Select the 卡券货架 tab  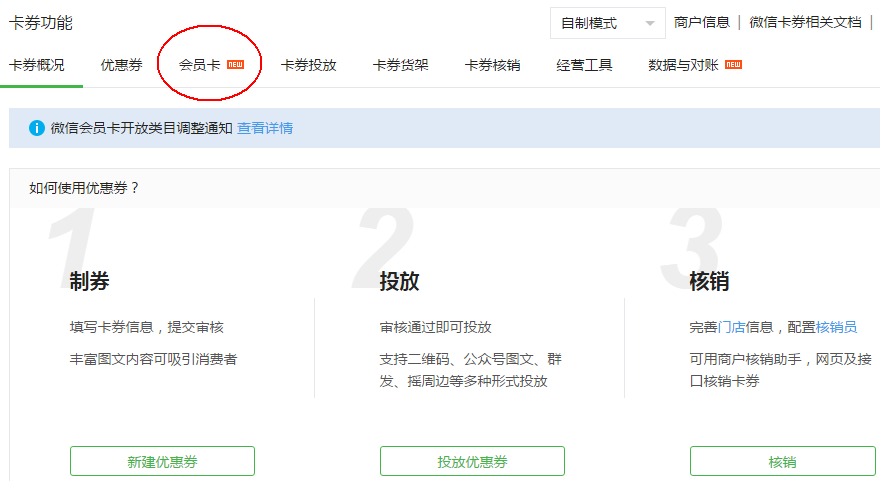(400, 65)
